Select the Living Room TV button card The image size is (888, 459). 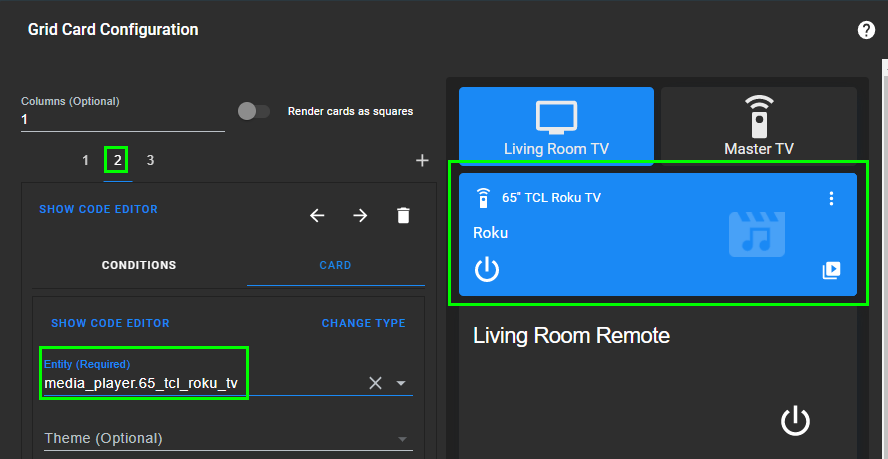point(556,126)
